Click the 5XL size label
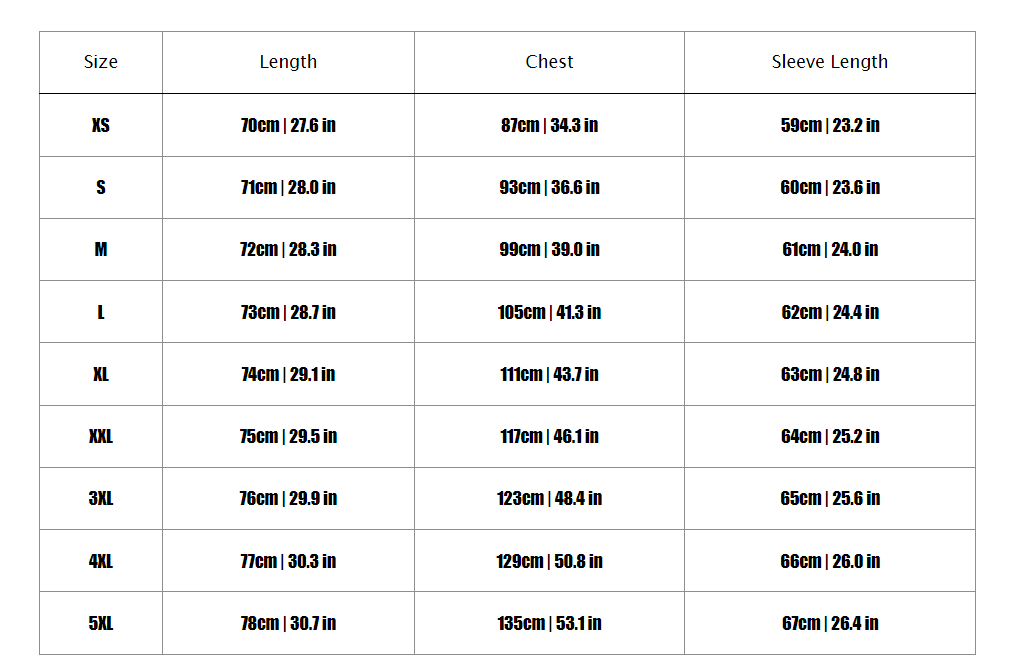Image resolution: width=1013 pixels, height=672 pixels. (101, 623)
